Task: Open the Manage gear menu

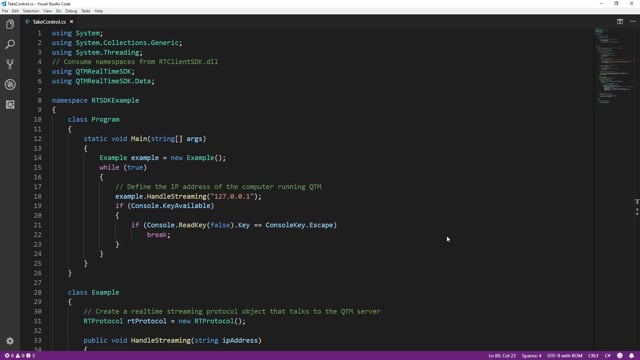Action: [10, 341]
